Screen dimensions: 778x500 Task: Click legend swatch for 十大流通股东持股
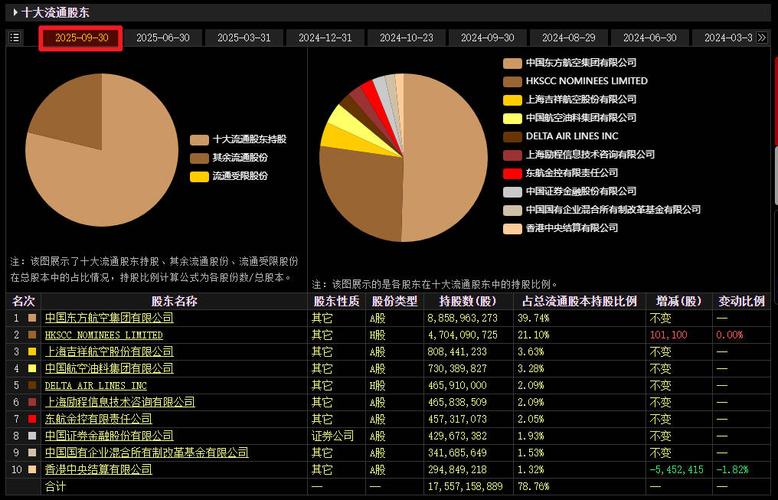pyautogui.click(x=199, y=140)
